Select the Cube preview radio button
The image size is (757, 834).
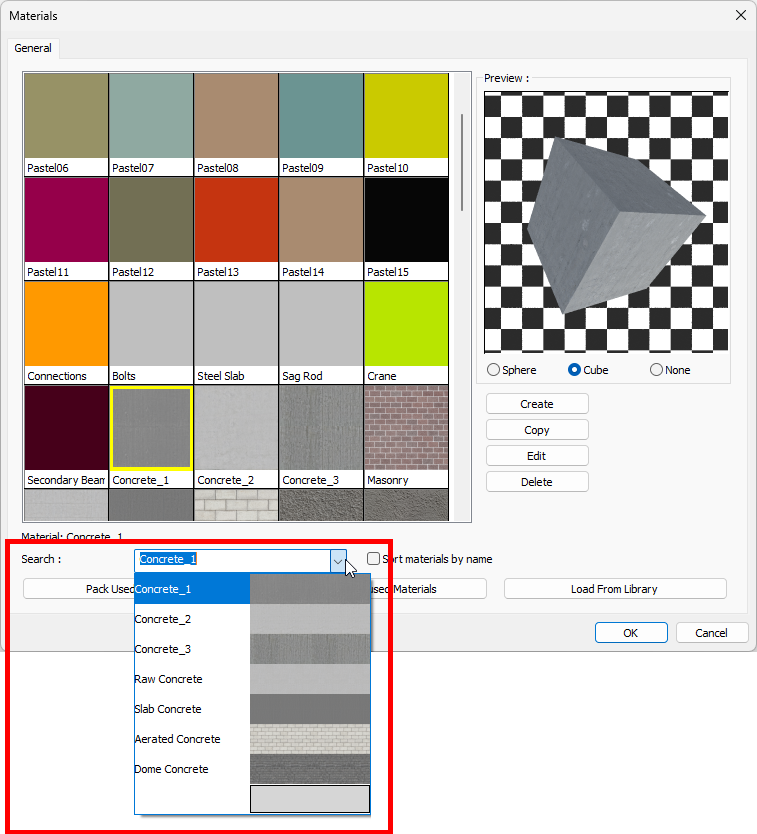tap(575, 370)
